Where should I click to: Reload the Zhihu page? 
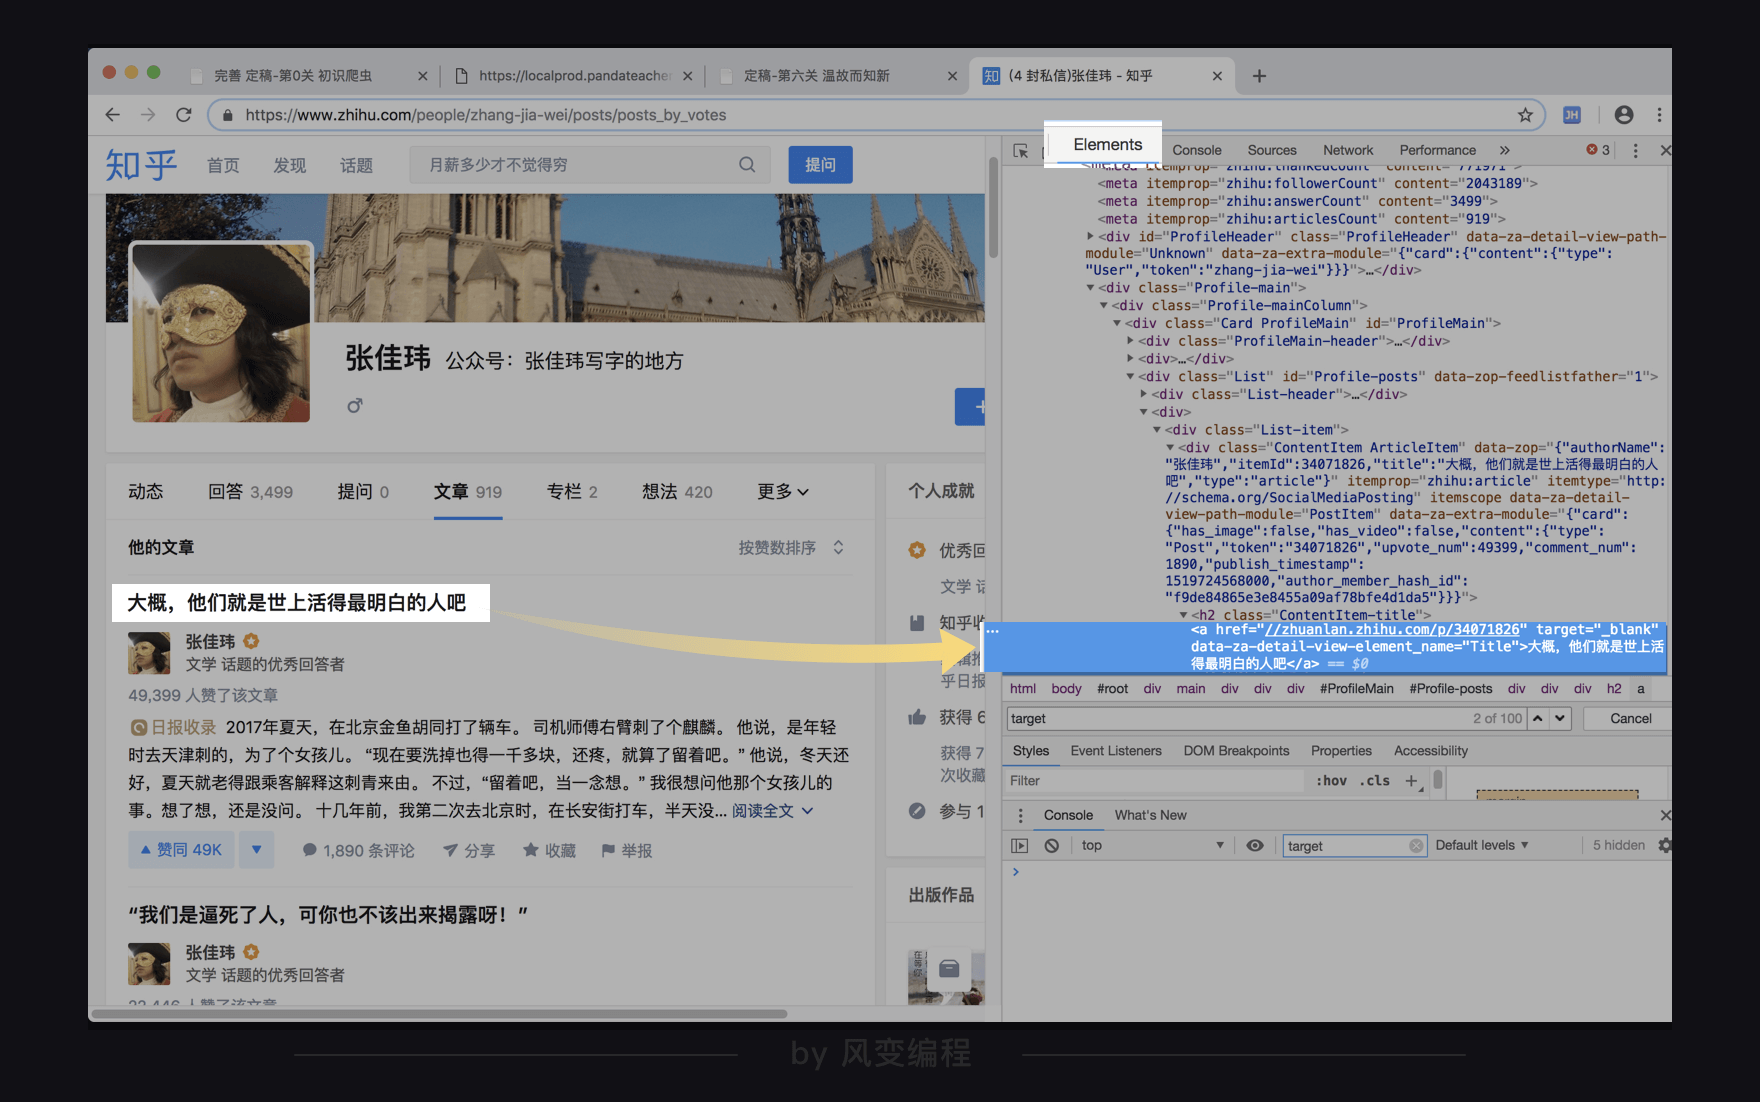tap(183, 115)
